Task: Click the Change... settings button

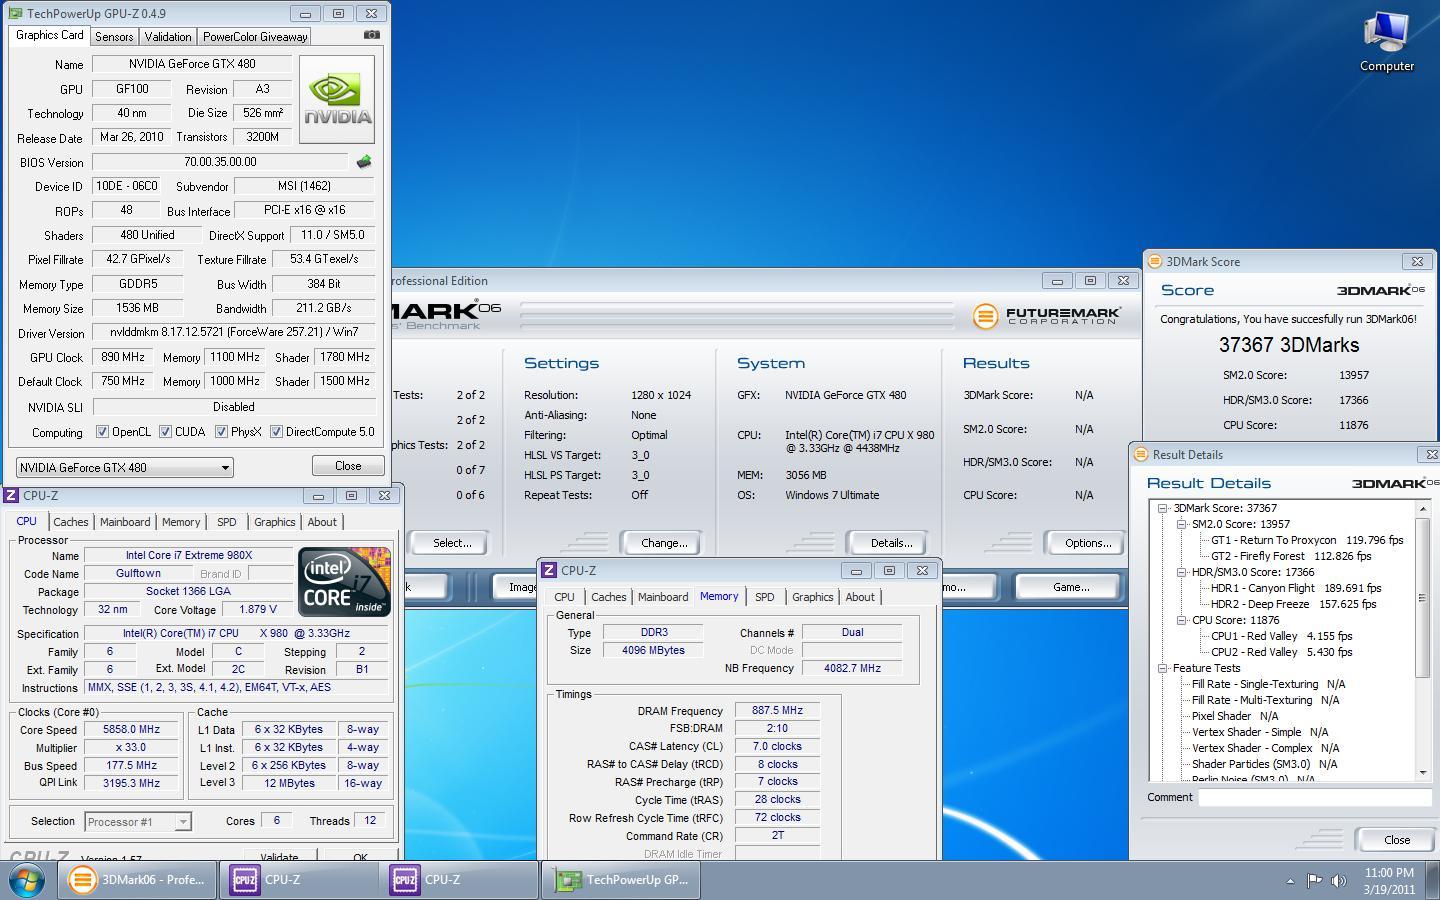Action: pyautogui.click(x=664, y=543)
